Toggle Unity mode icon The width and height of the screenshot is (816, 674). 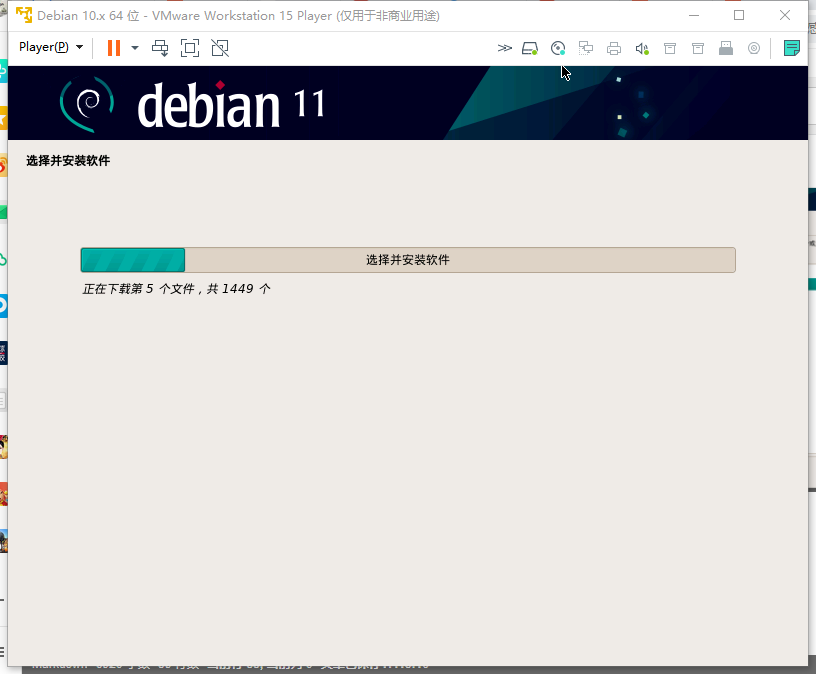tap(220, 48)
